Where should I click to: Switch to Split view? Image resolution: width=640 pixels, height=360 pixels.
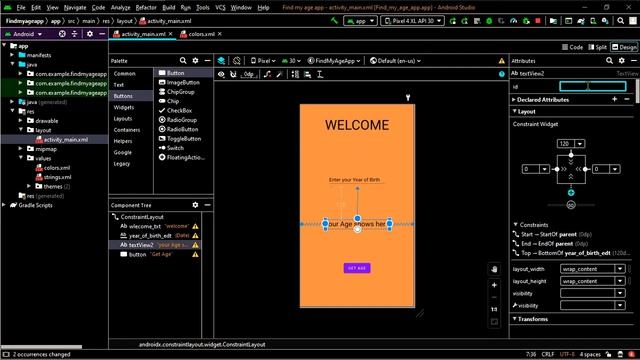coord(598,47)
